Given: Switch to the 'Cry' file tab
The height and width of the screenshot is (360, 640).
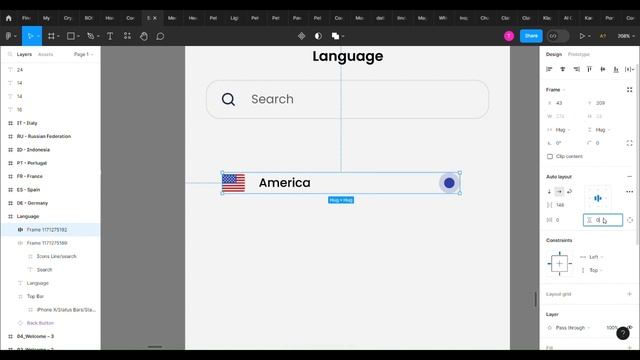Looking at the screenshot, I should [x=67, y=18].
